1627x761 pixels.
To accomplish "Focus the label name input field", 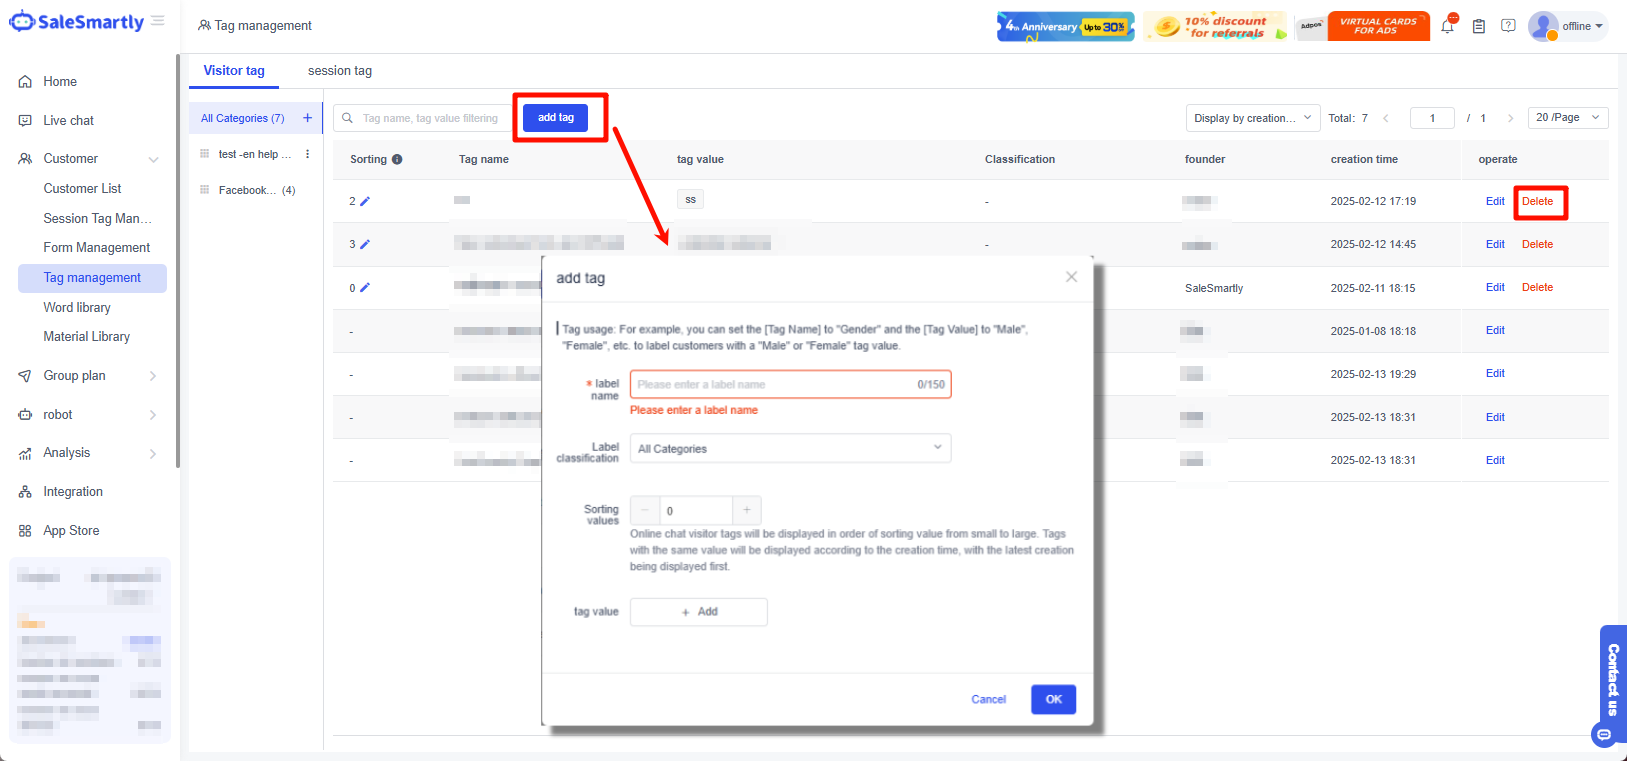I will pyautogui.click(x=790, y=384).
